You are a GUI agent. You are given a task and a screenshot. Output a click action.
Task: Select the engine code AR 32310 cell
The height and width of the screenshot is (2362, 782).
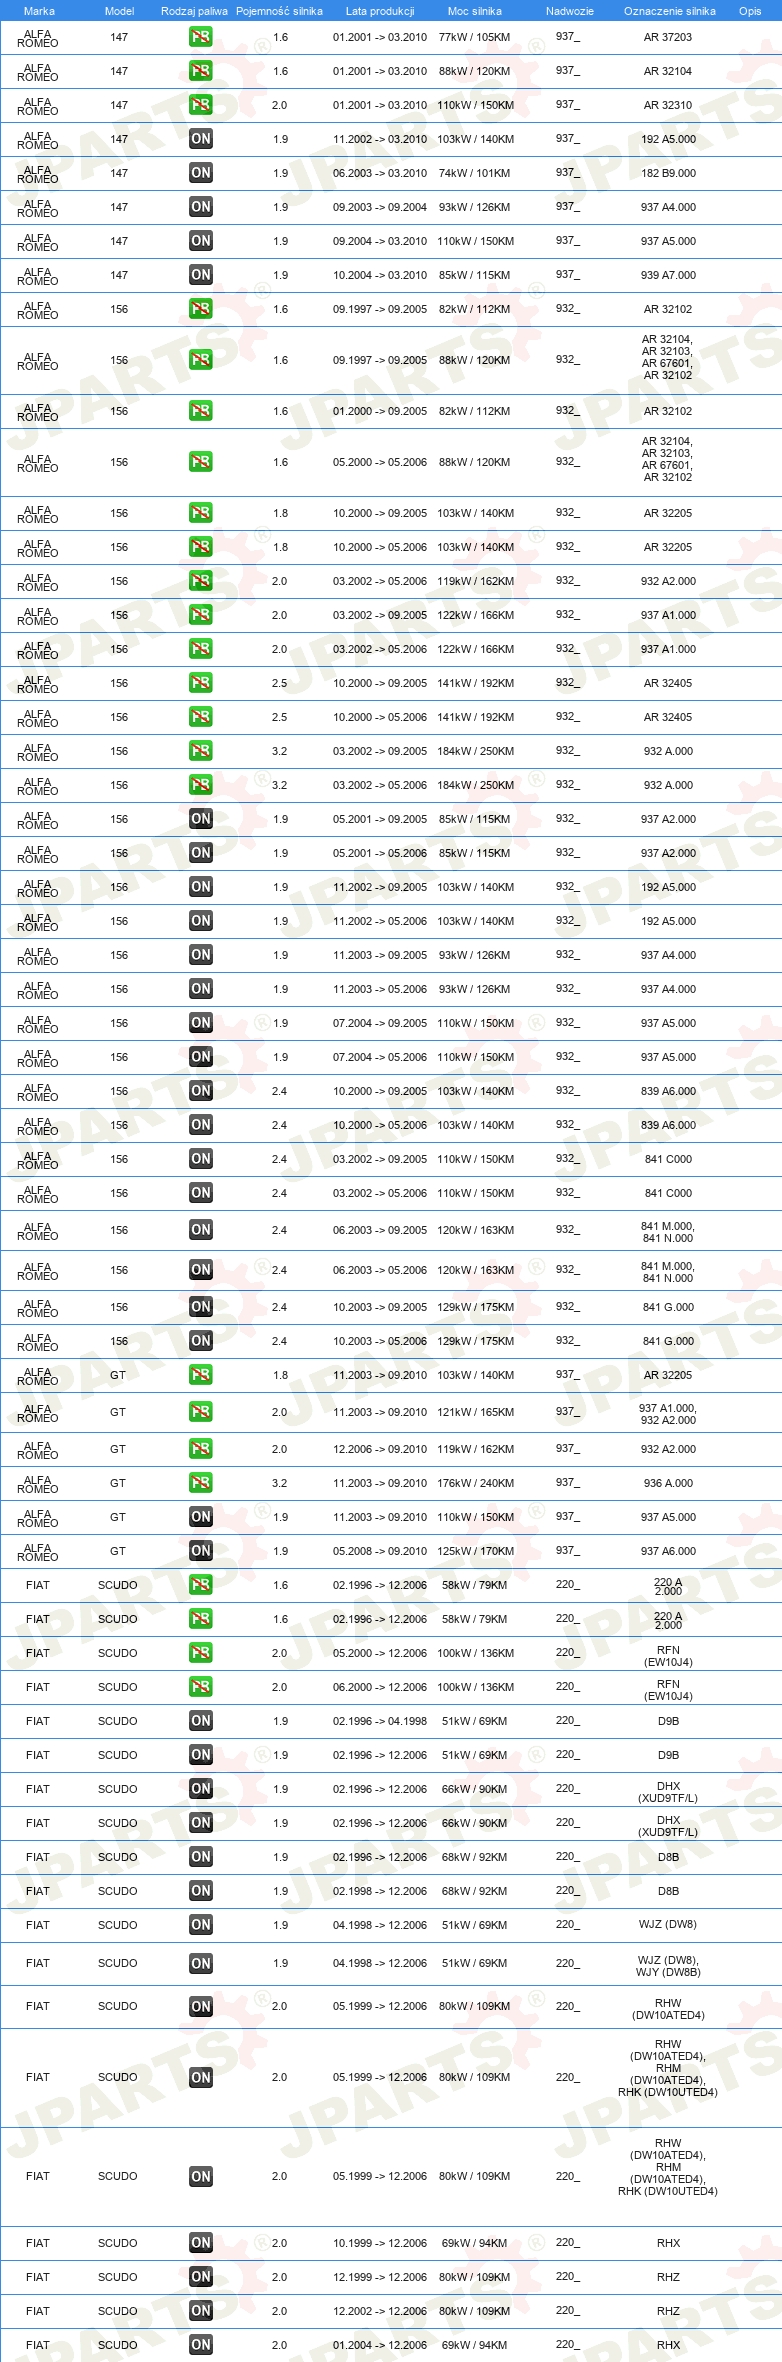coord(668,105)
